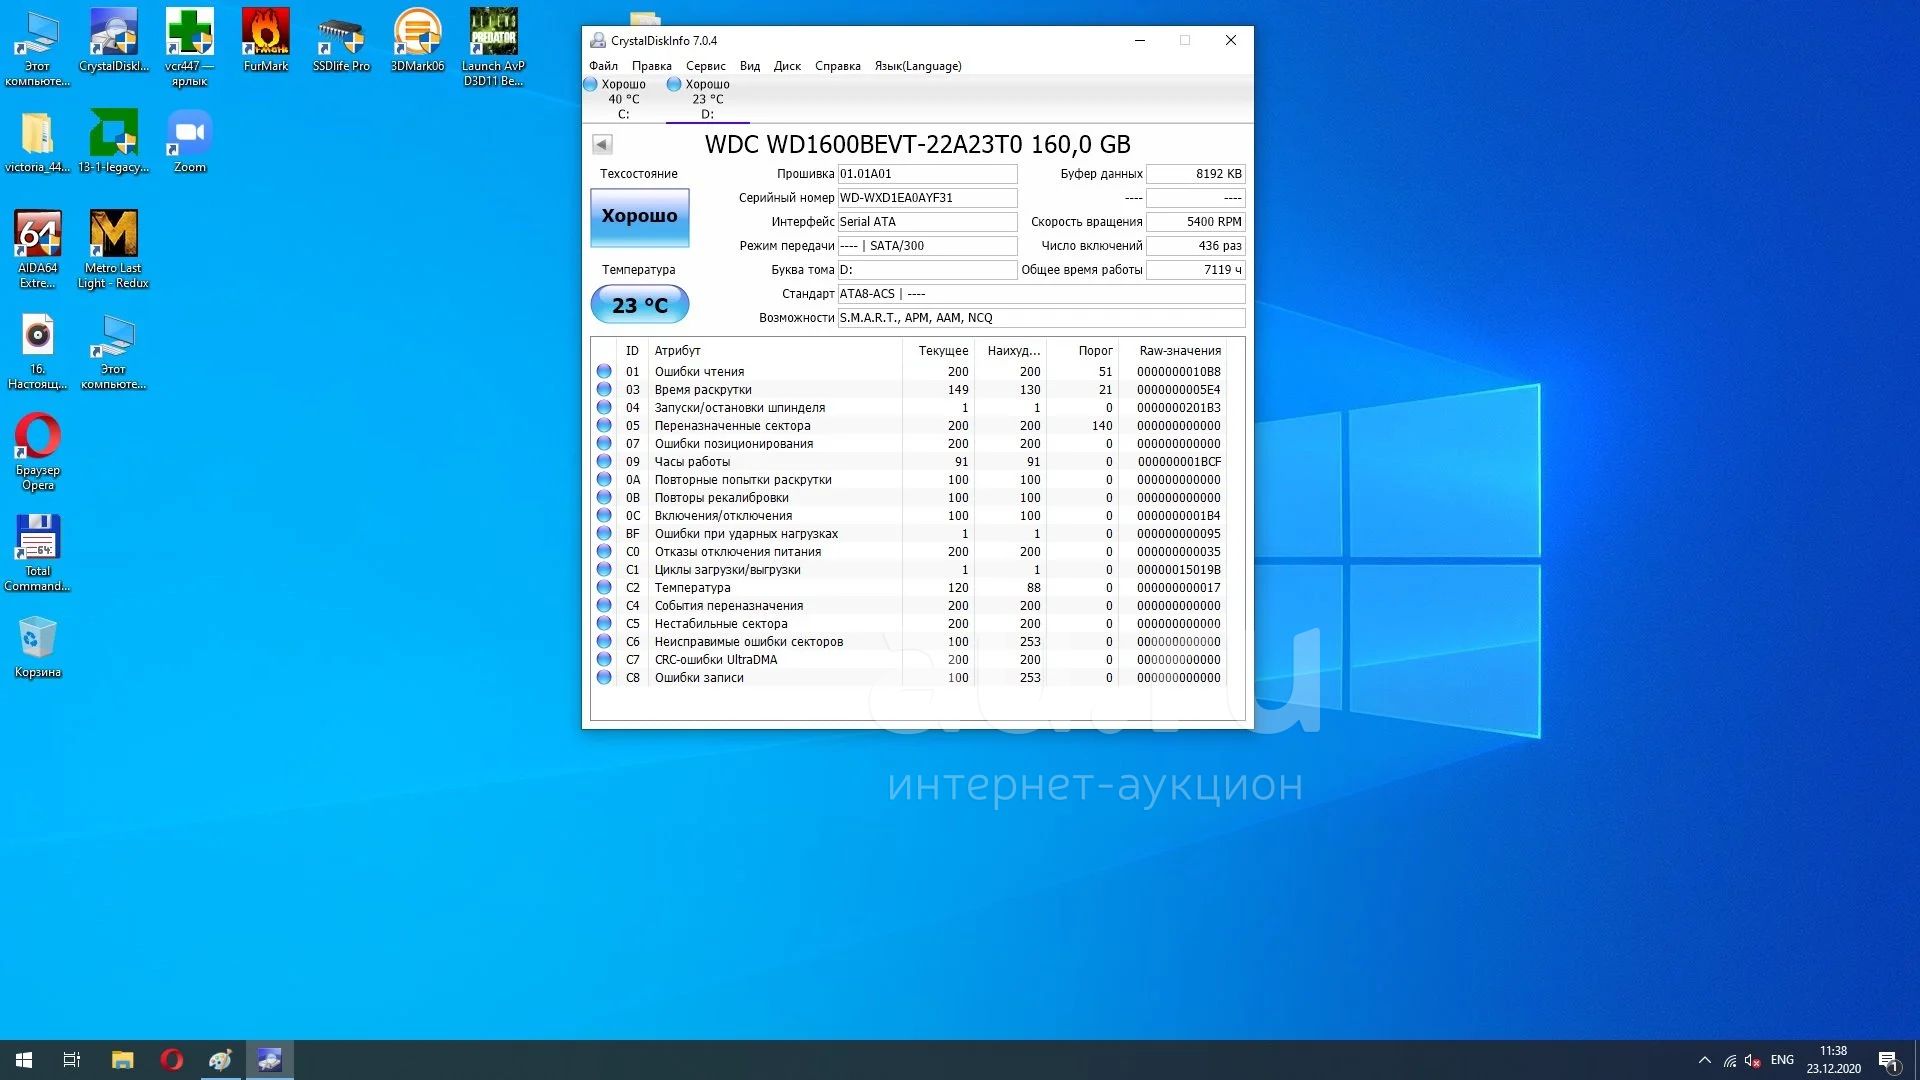This screenshot has width=1920, height=1080.
Task: Click the total hours value 7119 ч
Action: [x=1195, y=270]
